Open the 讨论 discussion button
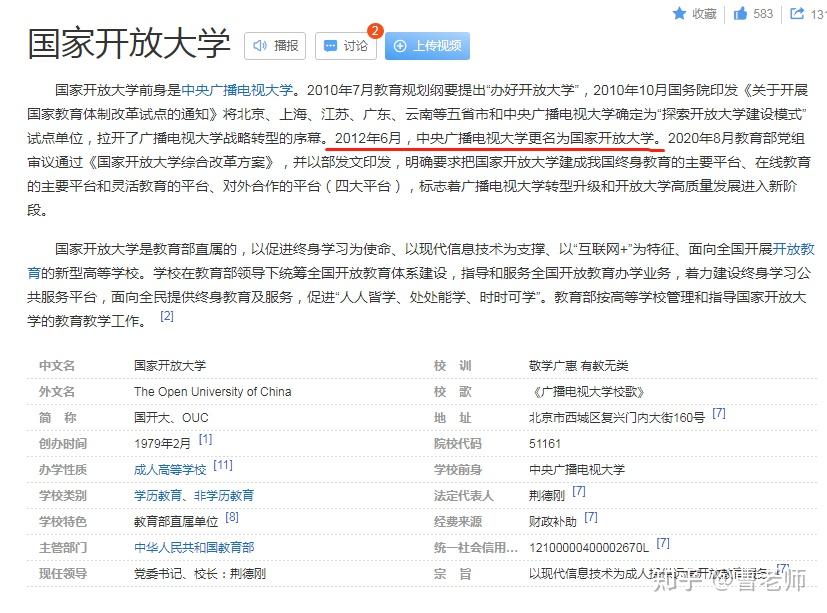This screenshot has width=827, height=613. point(345,46)
